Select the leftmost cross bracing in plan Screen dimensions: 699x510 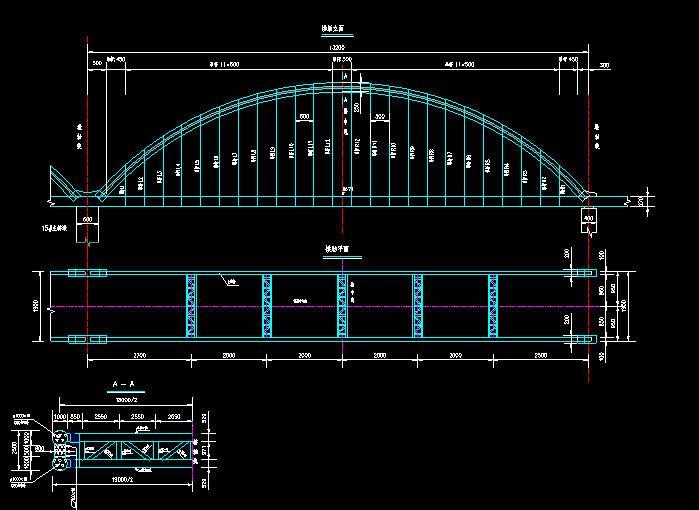pyautogui.click(x=191, y=306)
